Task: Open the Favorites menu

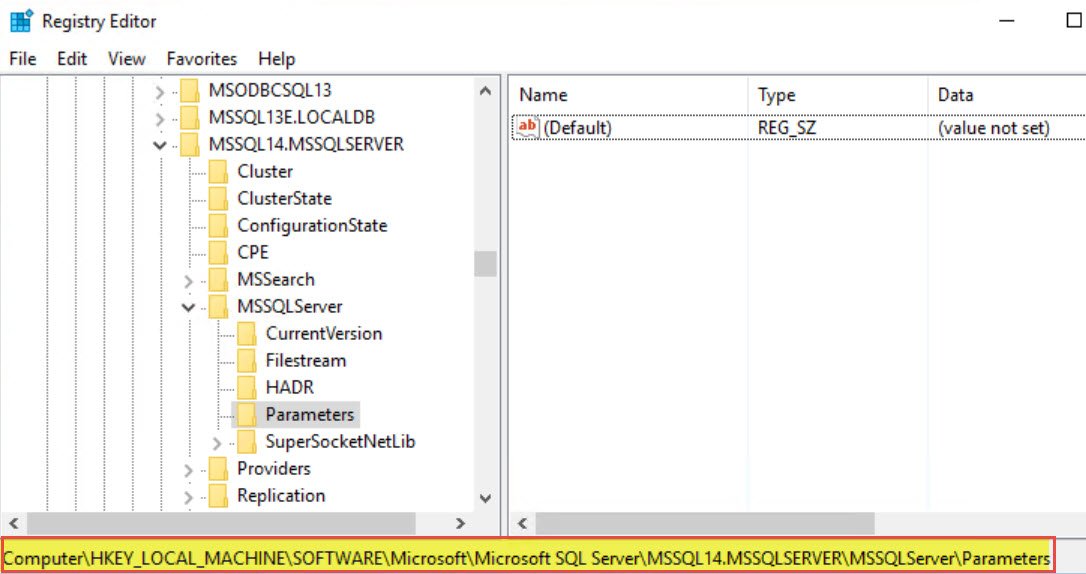Action: pyautogui.click(x=202, y=59)
